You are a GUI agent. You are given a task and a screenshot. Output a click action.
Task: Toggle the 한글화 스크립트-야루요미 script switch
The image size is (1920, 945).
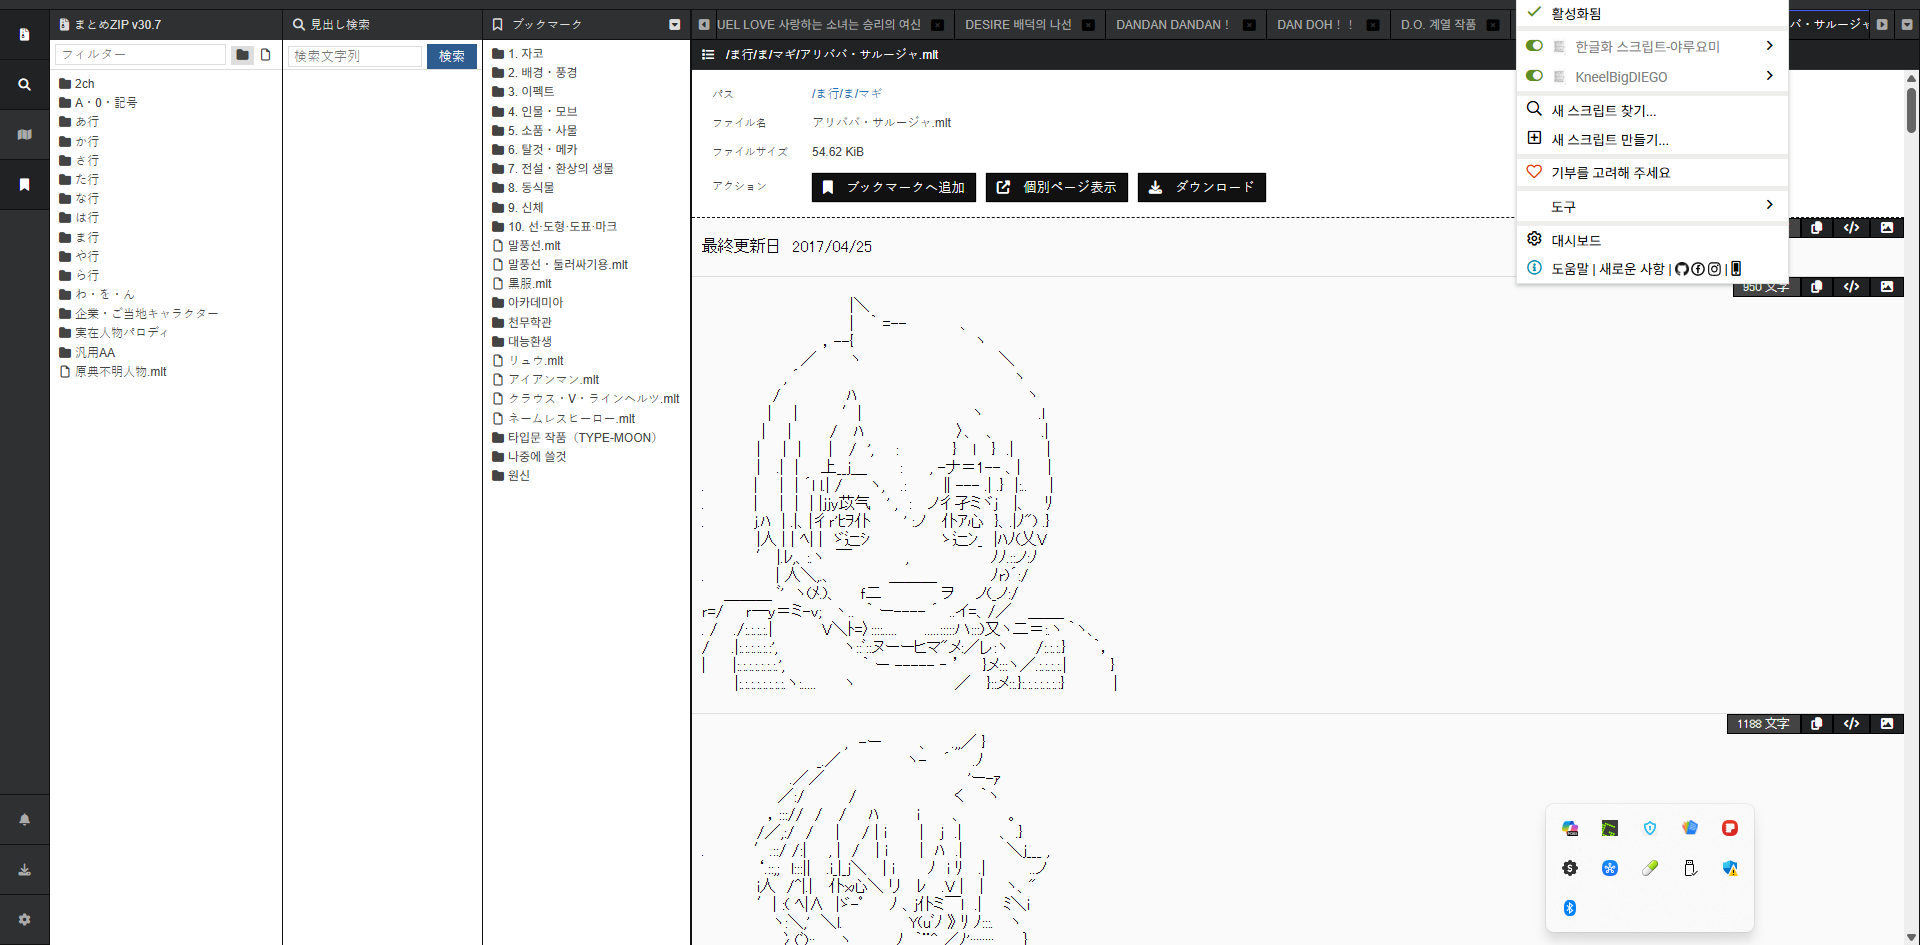1534,46
